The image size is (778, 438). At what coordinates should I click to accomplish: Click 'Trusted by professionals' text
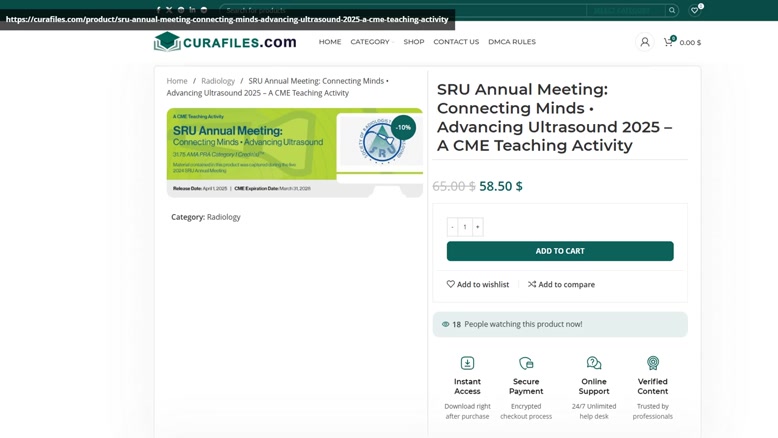(652, 411)
